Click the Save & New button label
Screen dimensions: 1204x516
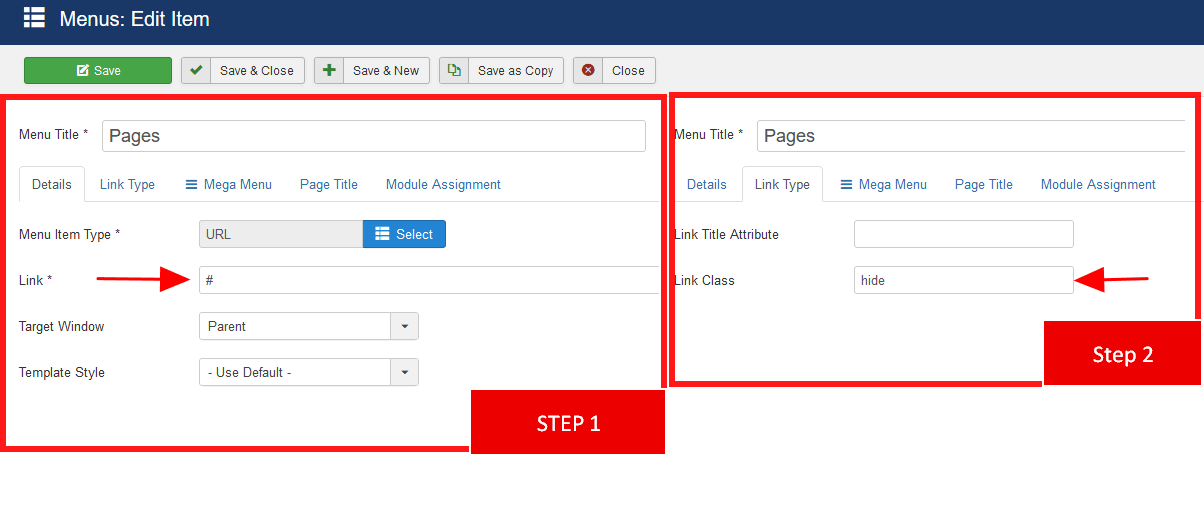386,70
